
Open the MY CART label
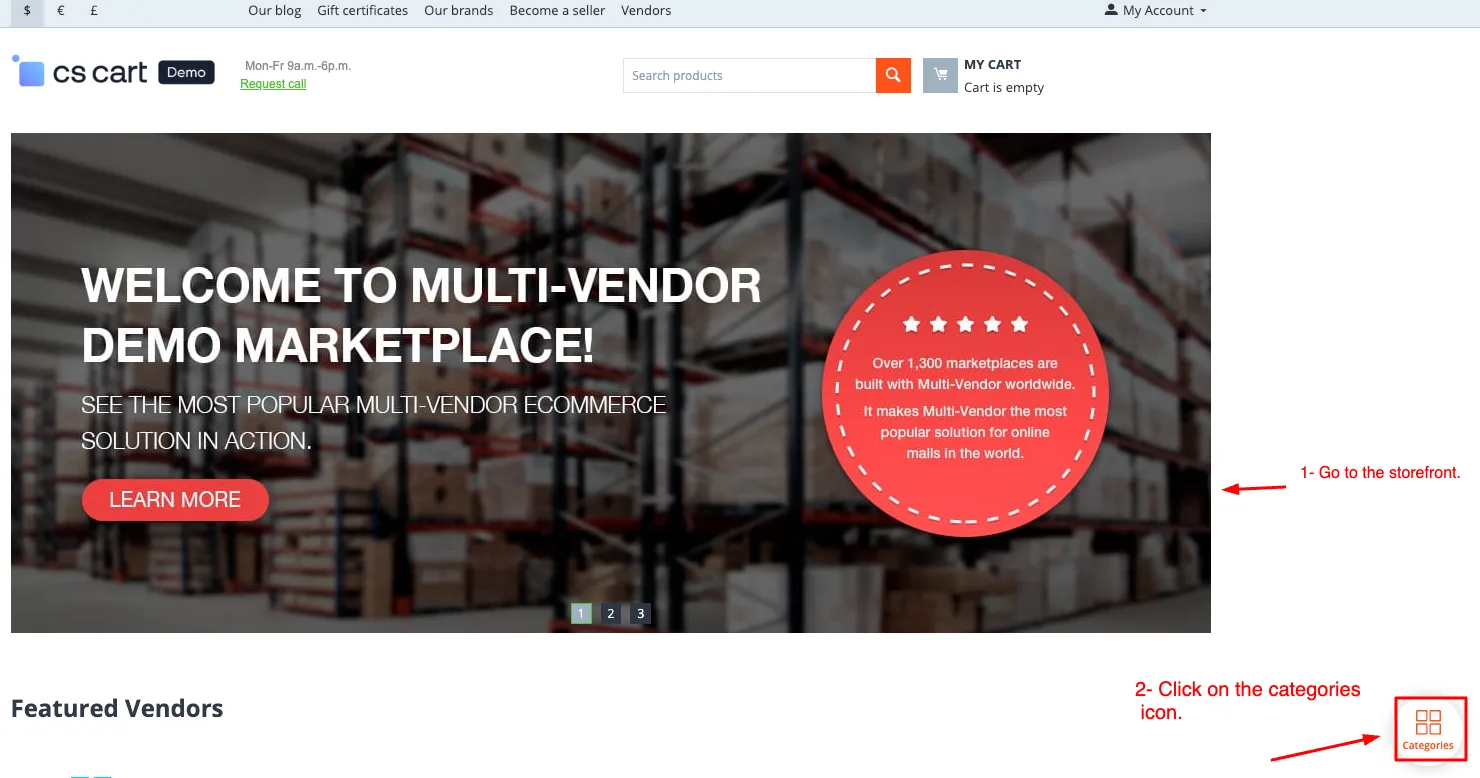click(x=992, y=65)
